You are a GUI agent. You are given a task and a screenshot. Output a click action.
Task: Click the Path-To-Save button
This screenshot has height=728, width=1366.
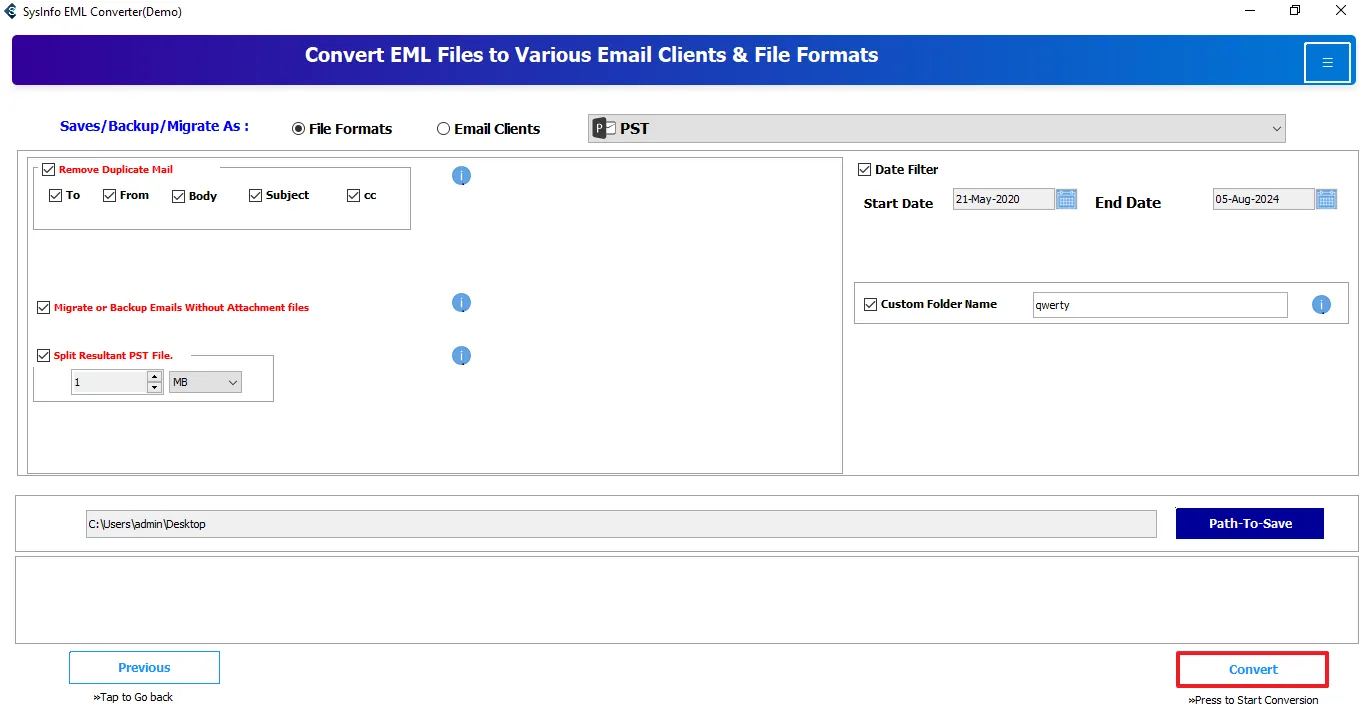[x=1249, y=524]
